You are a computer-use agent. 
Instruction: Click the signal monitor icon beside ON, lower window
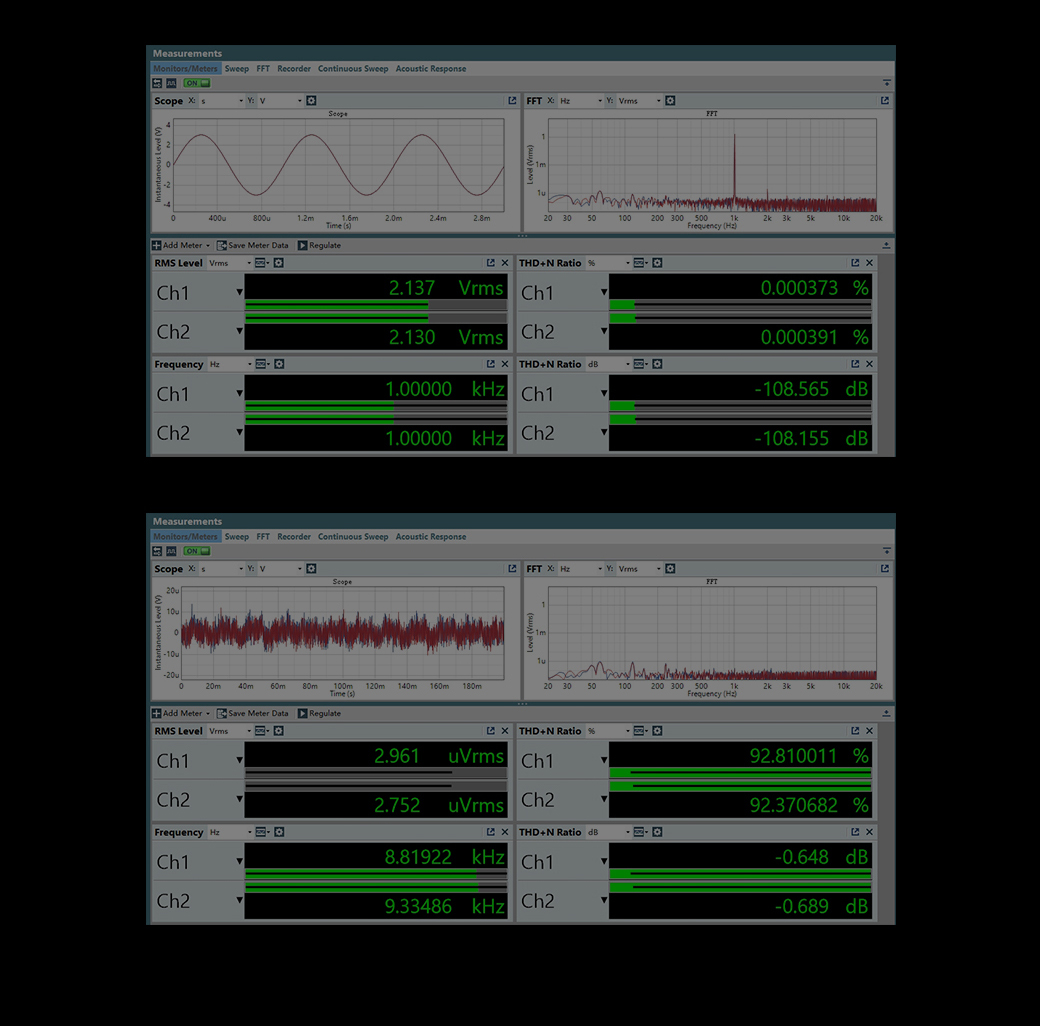(x=171, y=551)
